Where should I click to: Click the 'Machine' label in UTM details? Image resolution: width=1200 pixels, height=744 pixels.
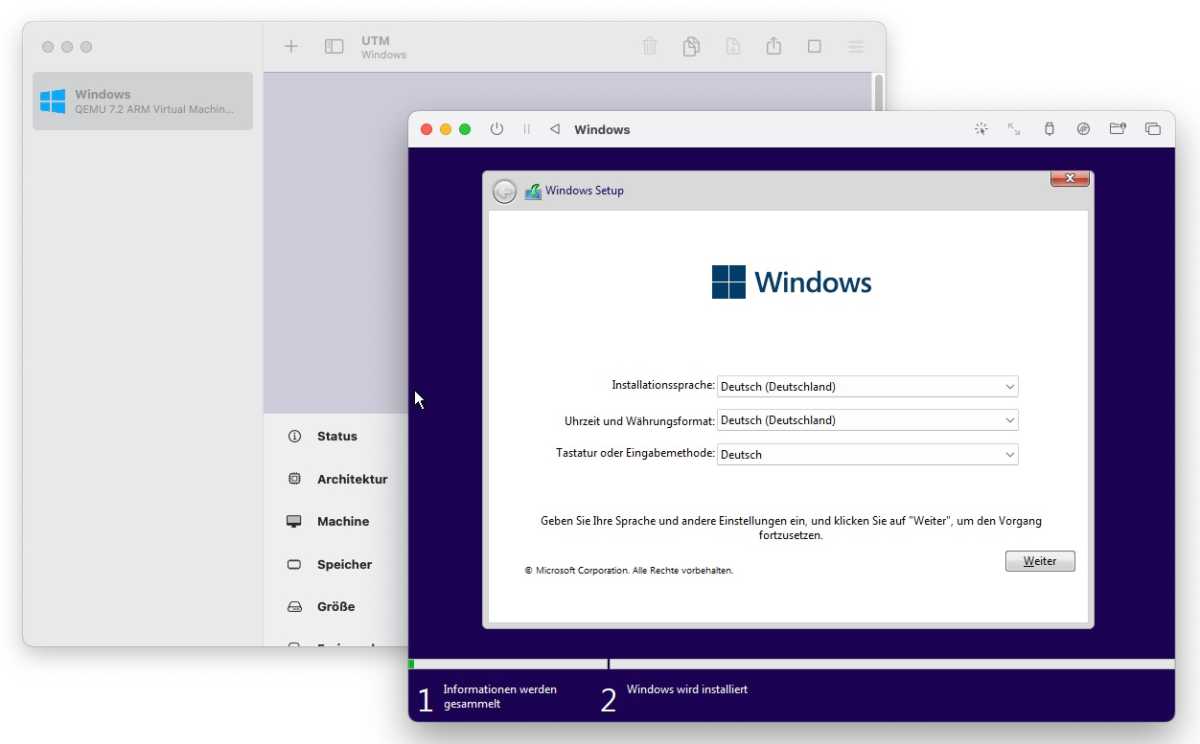[343, 522]
